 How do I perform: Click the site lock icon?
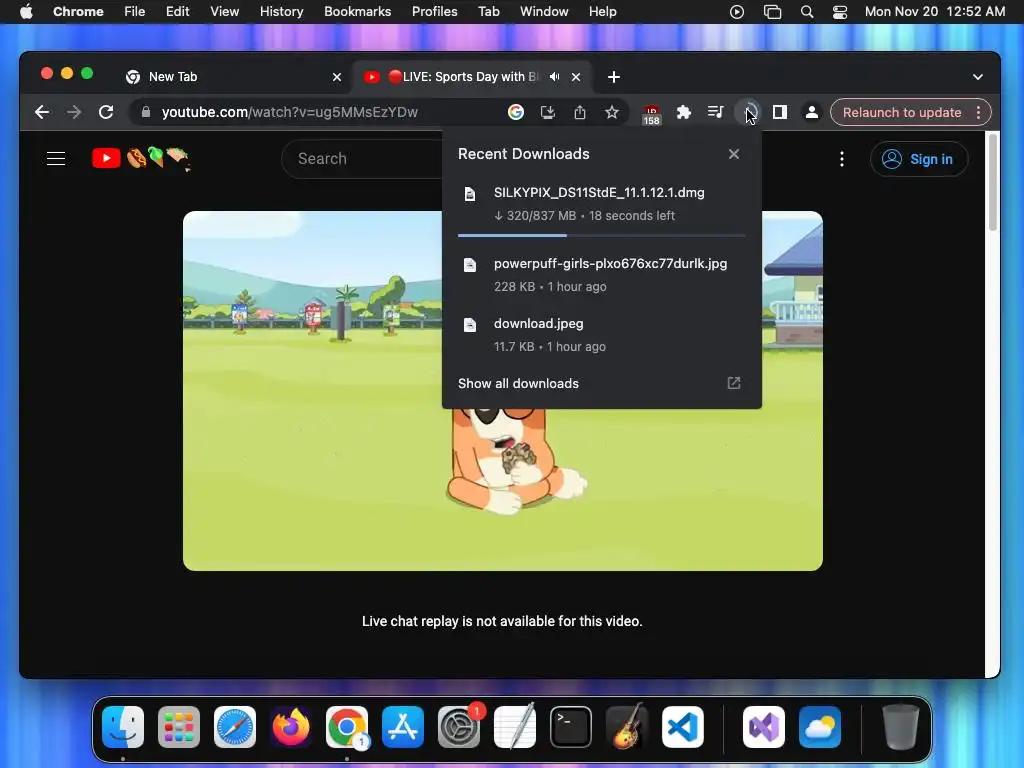pos(146,112)
